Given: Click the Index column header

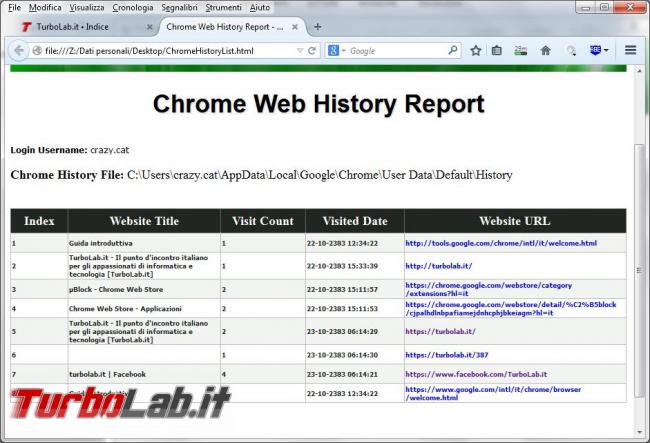Looking at the screenshot, I should coord(39,221).
